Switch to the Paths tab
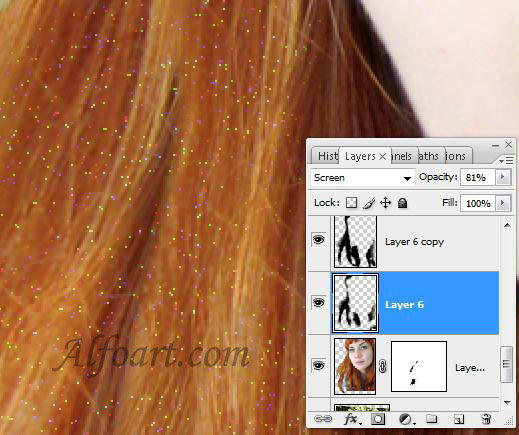Screen dimensions: 519x435 click(431, 156)
